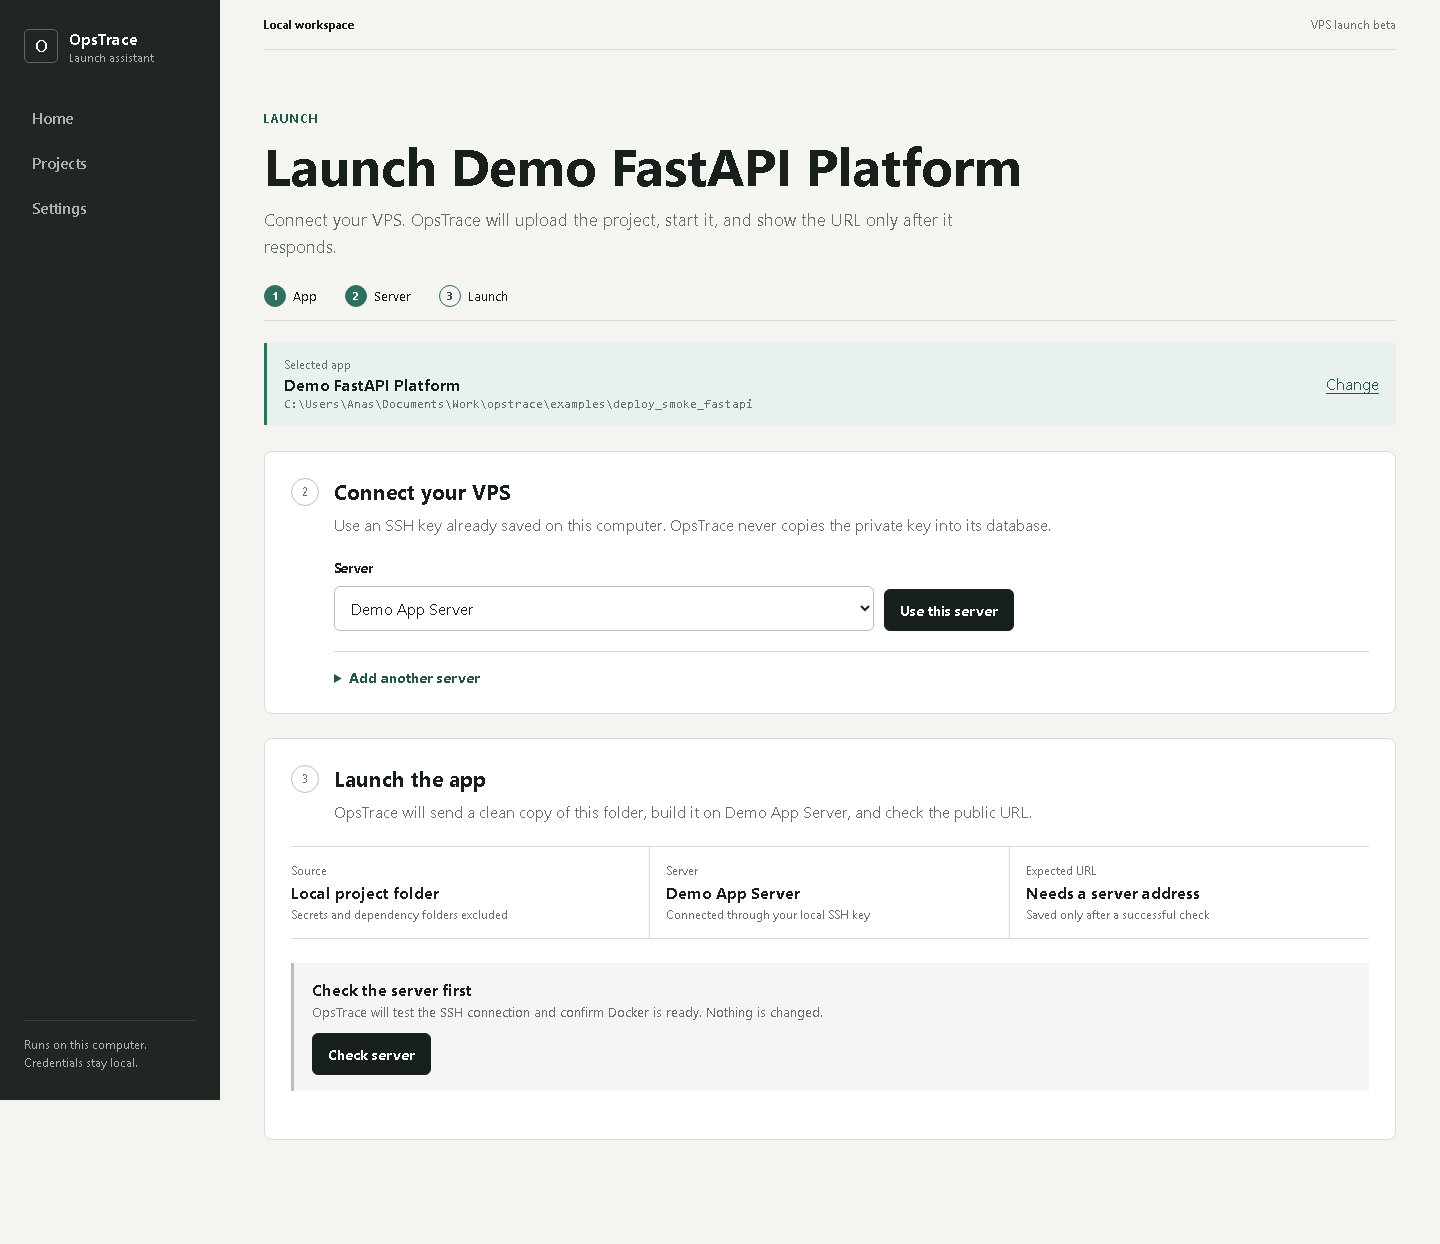Click the step 2 circle beside Connect your VPS
The height and width of the screenshot is (1244, 1440).
click(x=305, y=492)
